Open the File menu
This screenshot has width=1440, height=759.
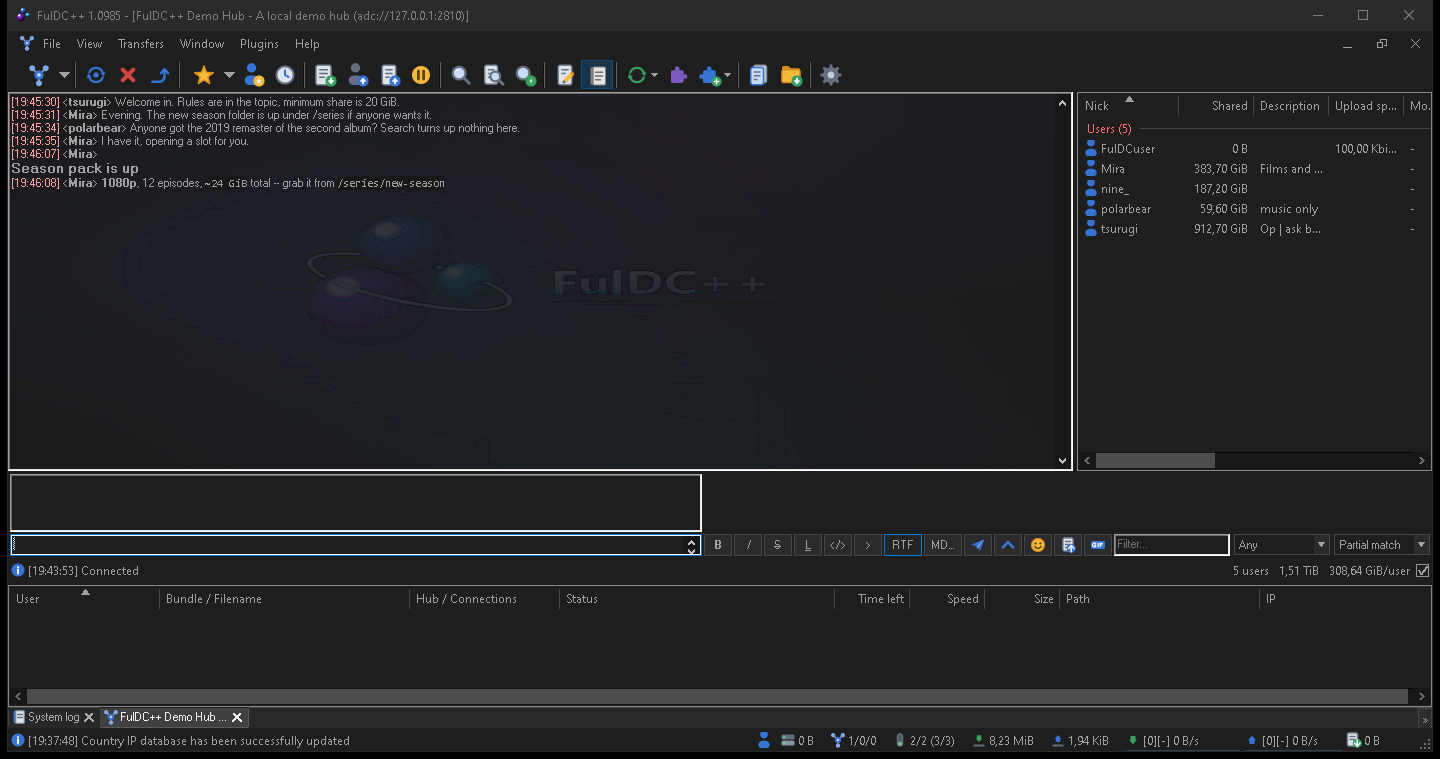coord(52,44)
